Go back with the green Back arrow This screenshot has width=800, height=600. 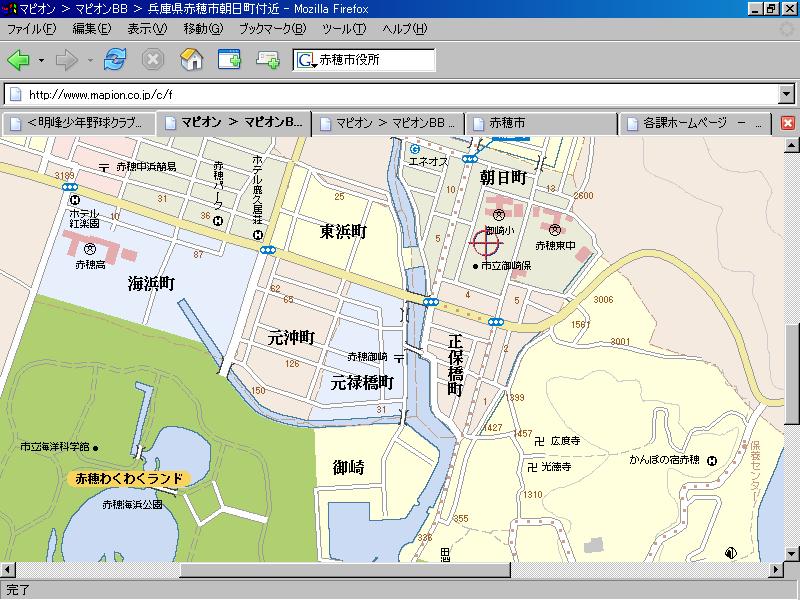tap(18, 60)
